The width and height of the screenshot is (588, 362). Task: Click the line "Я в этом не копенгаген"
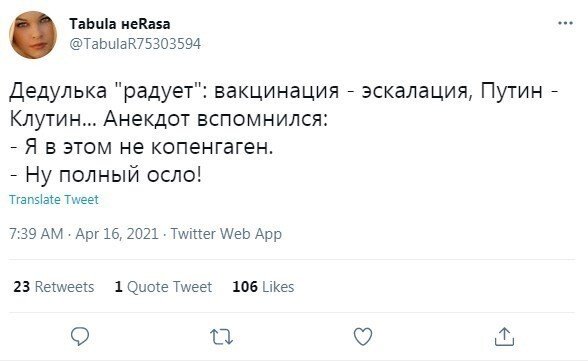pos(141,147)
